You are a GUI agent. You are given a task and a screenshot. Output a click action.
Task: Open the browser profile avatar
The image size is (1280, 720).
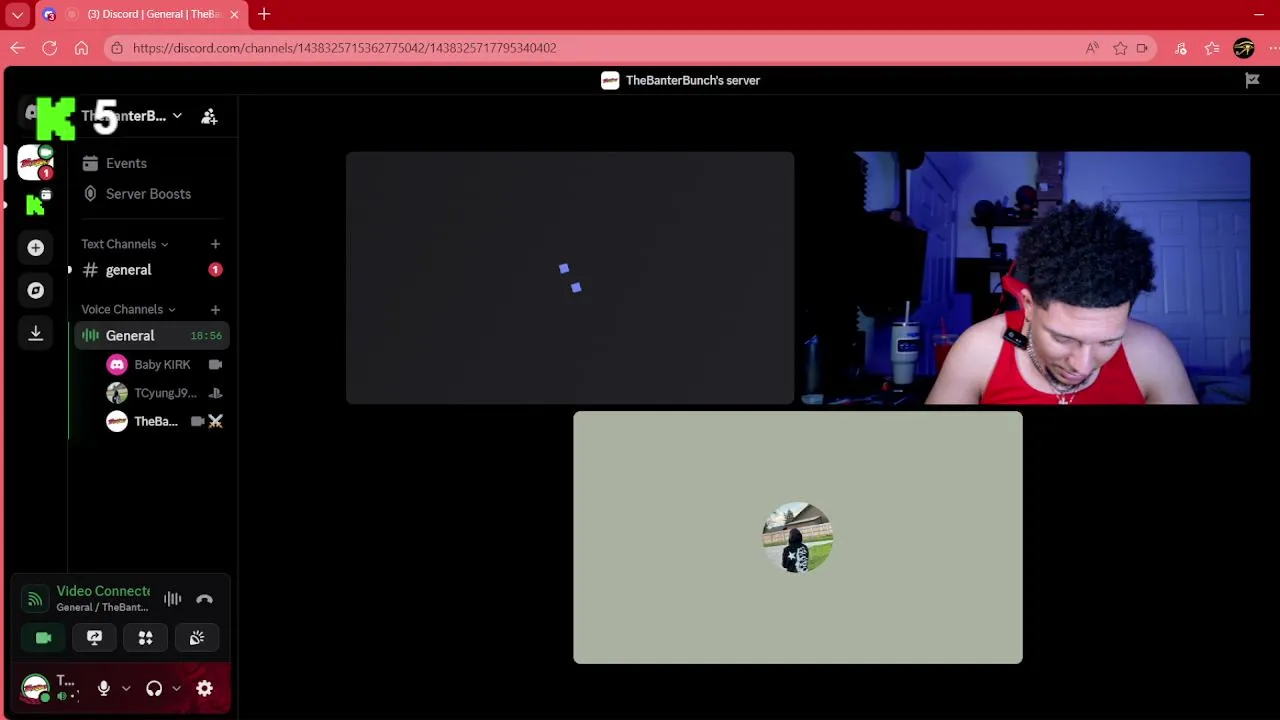tap(1244, 48)
